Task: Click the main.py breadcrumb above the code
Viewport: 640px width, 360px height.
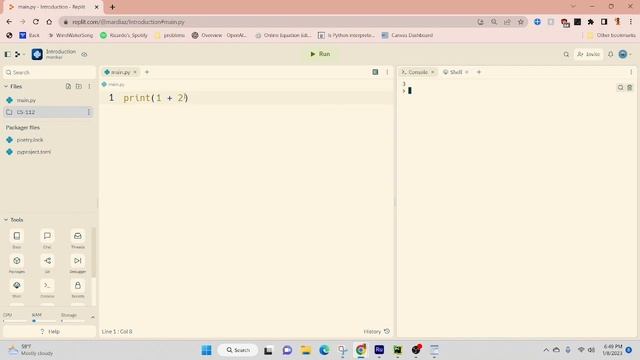Action: [x=113, y=84]
